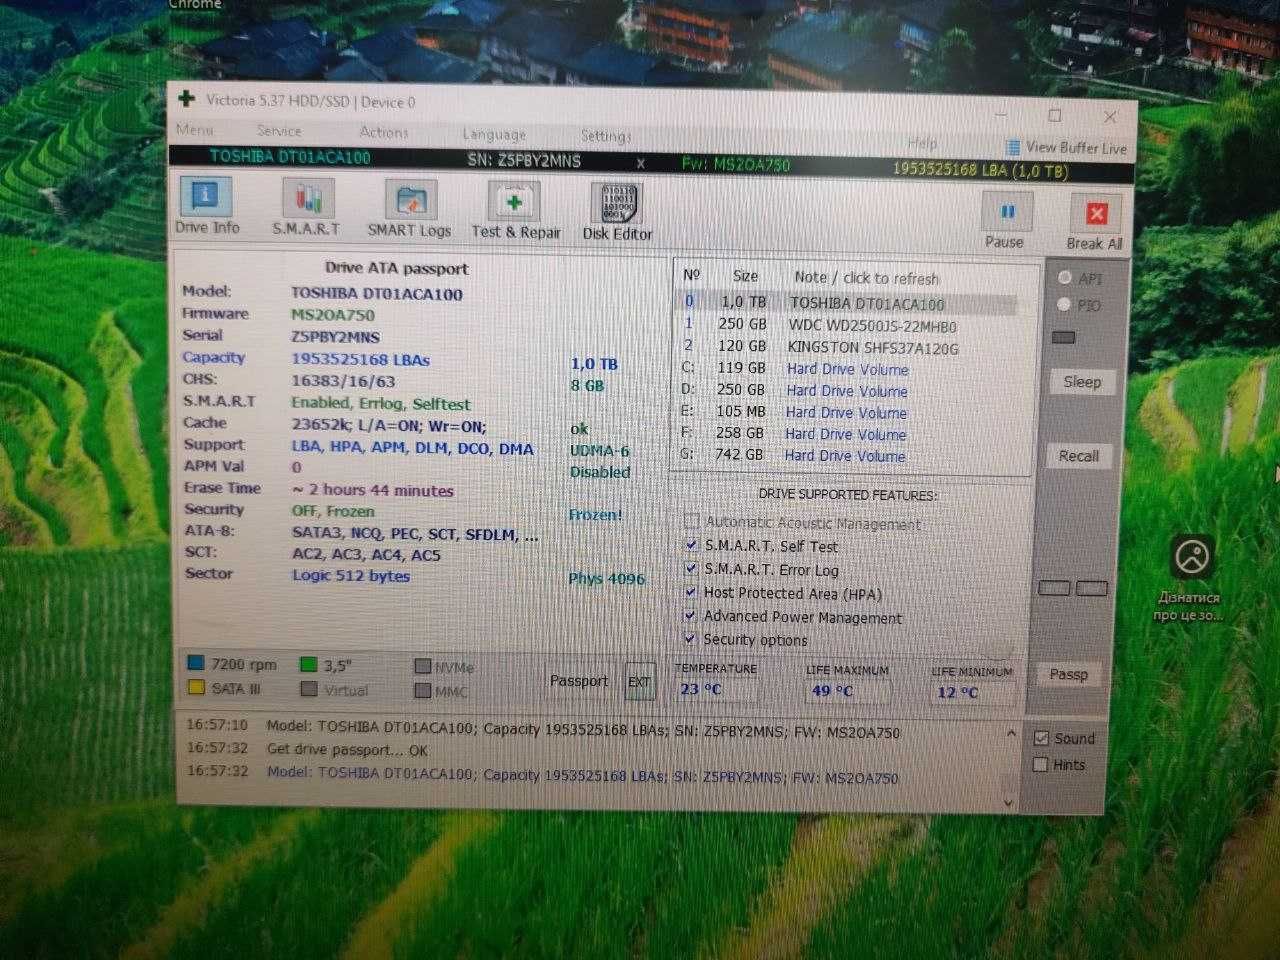Screen dimensions: 1280x960
Task: Click the Virtual indicator box
Action: 309,689
